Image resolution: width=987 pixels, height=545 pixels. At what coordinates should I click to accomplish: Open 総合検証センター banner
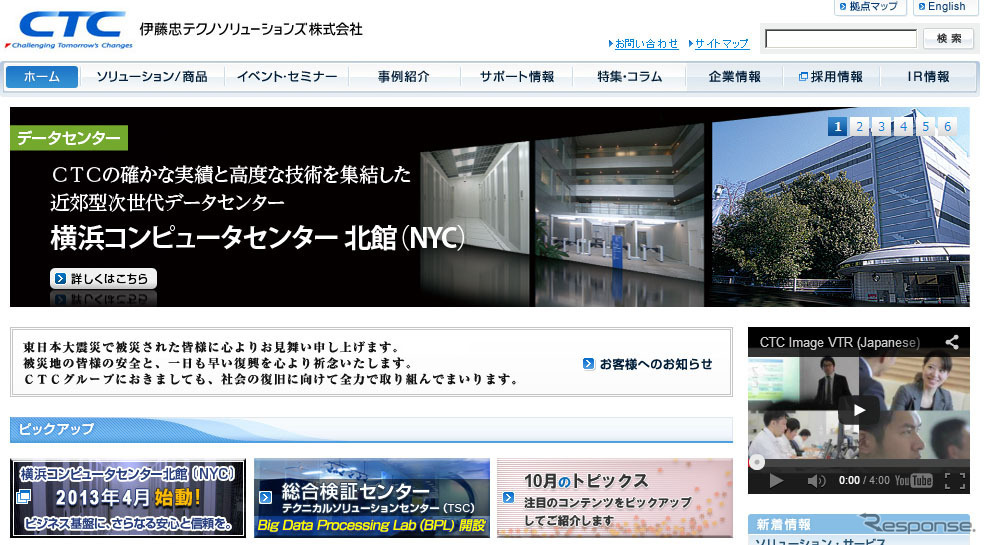click(371, 498)
